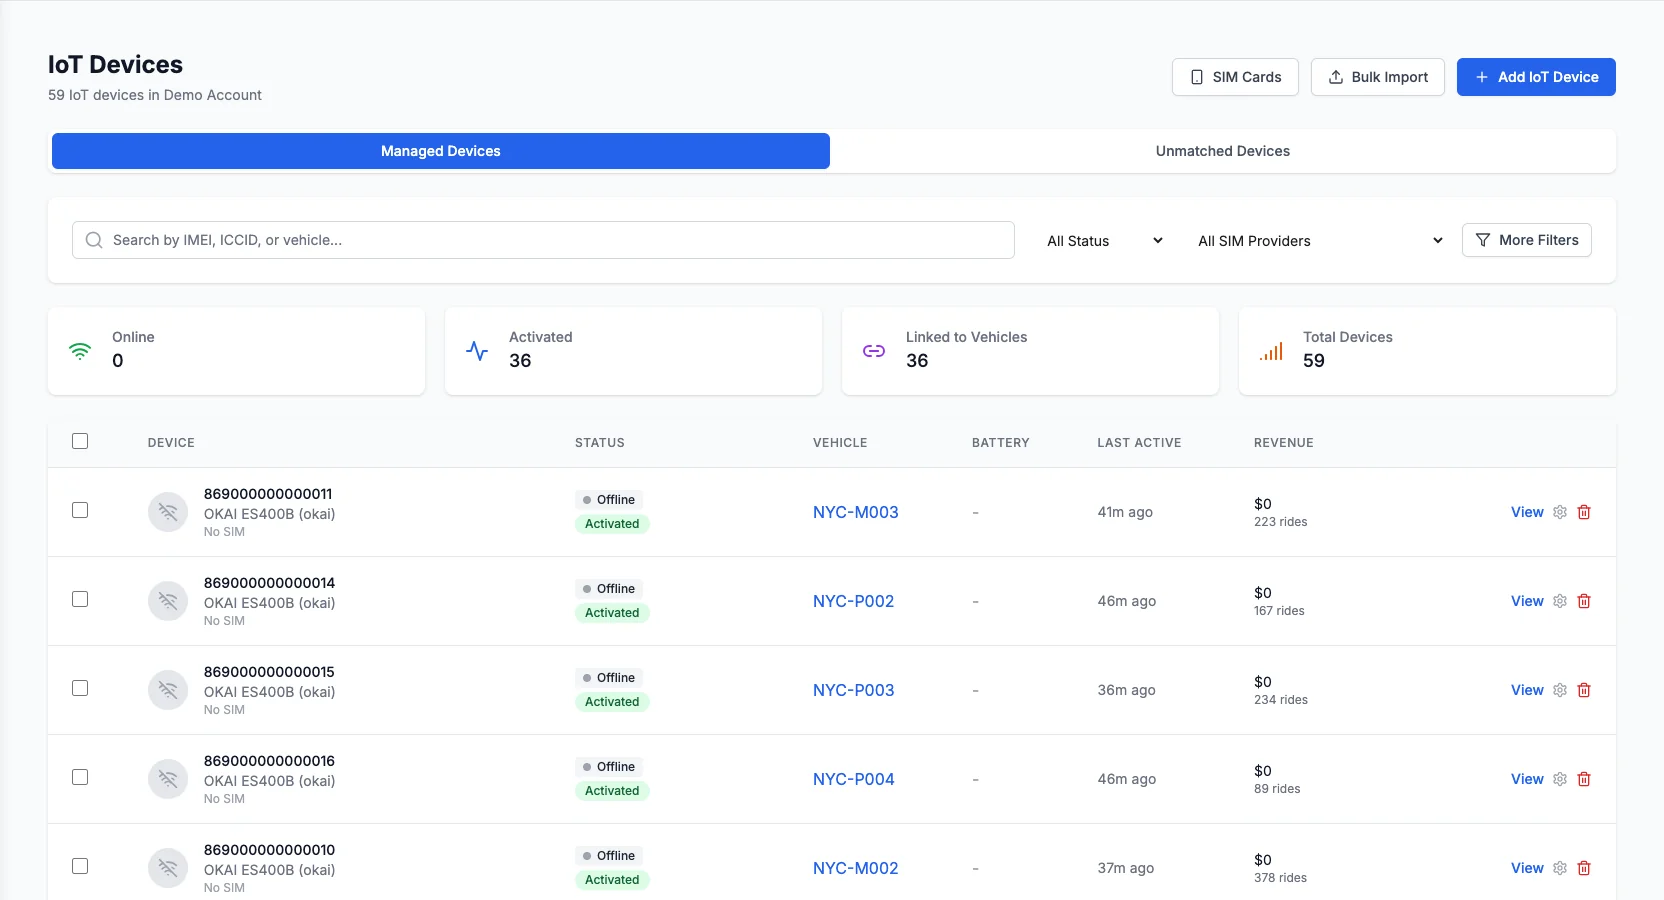Open More Filters
The height and width of the screenshot is (900, 1664).
click(1527, 240)
